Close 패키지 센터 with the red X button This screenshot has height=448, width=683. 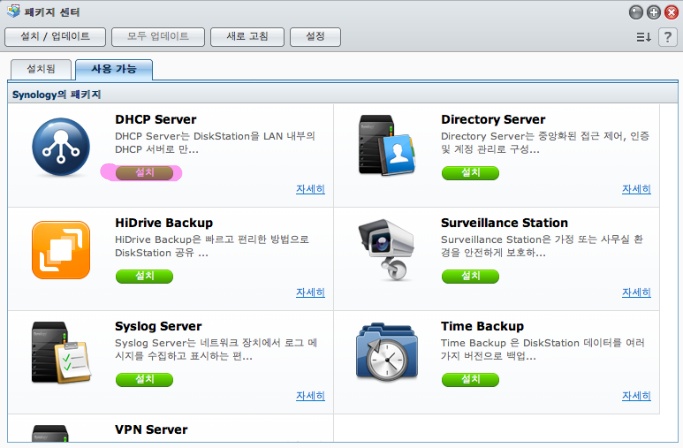[x=671, y=13]
